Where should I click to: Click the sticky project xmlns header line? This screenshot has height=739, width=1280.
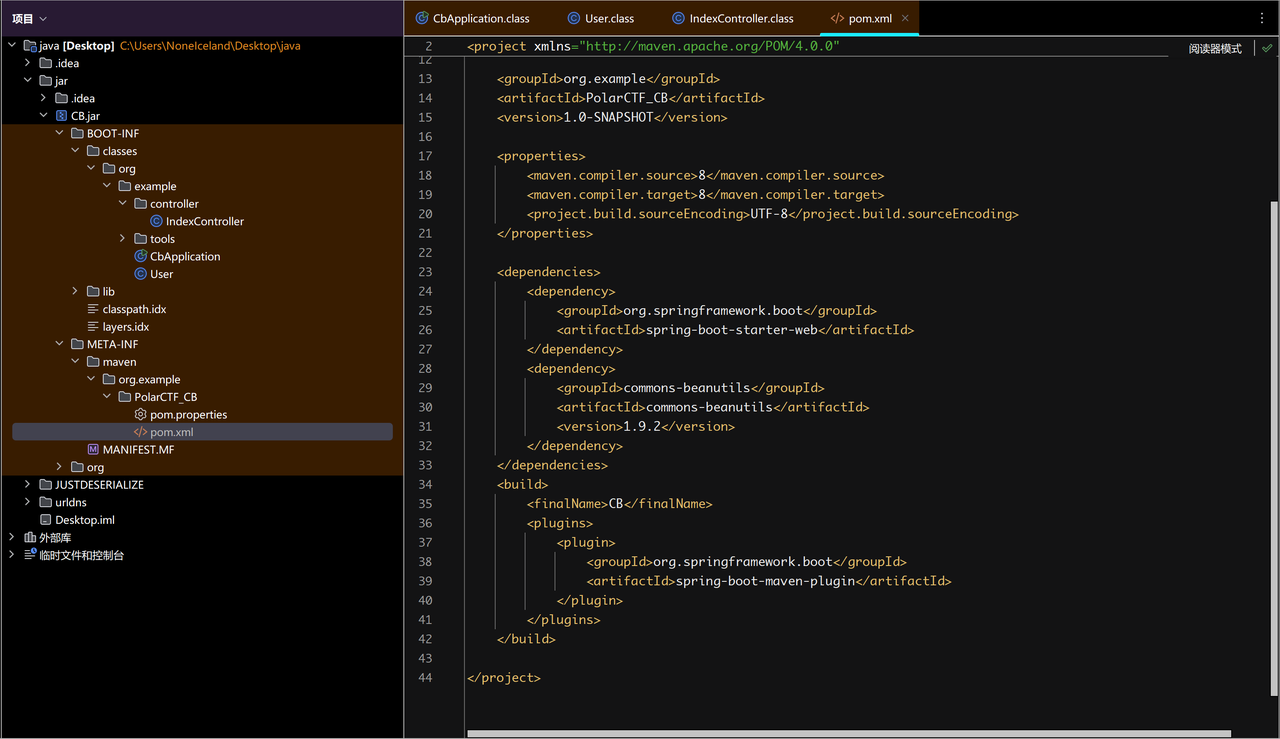click(653, 47)
